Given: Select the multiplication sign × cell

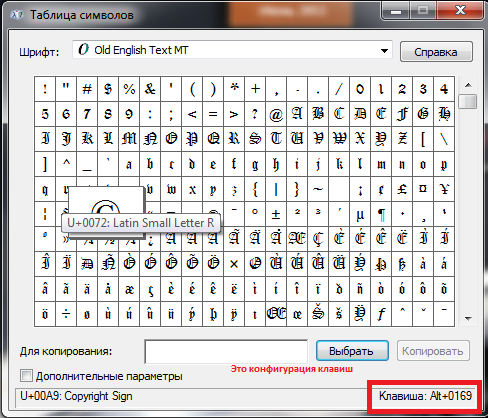Looking at the screenshot, I should pos(234,264).
